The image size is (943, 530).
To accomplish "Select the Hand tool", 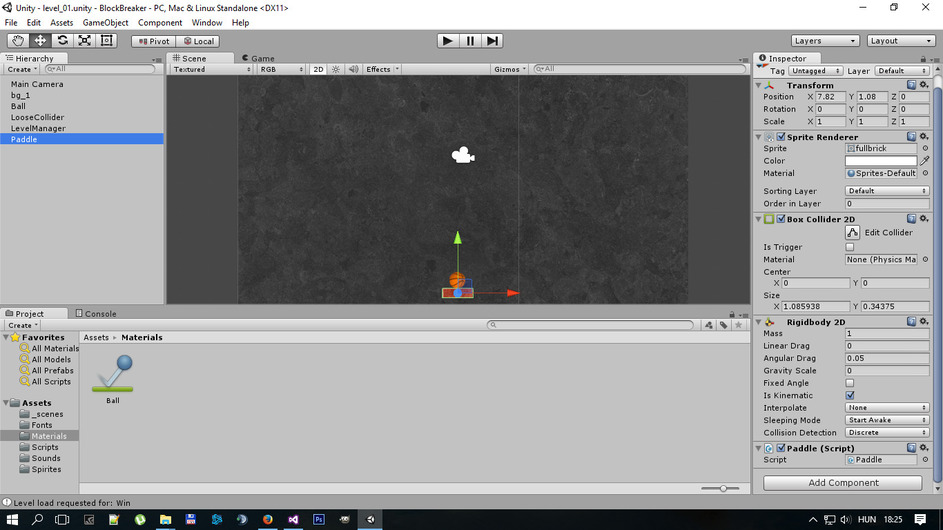I will coord(18,41).
